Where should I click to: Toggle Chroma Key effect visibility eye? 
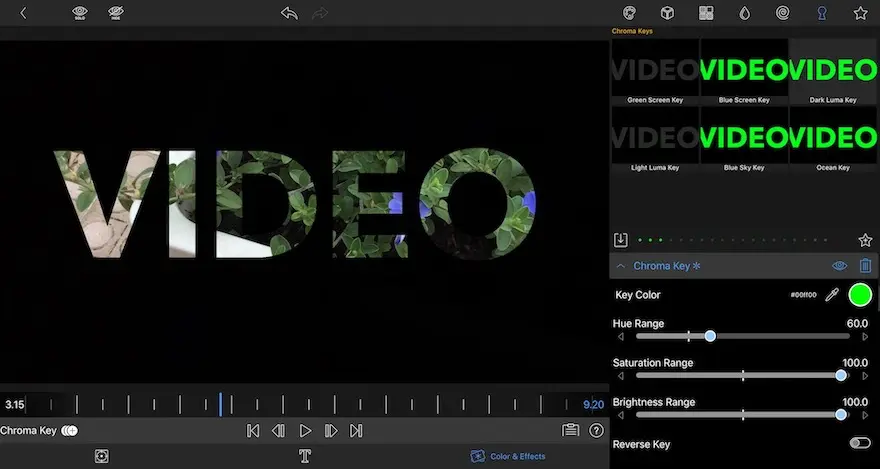pos(839,266)
